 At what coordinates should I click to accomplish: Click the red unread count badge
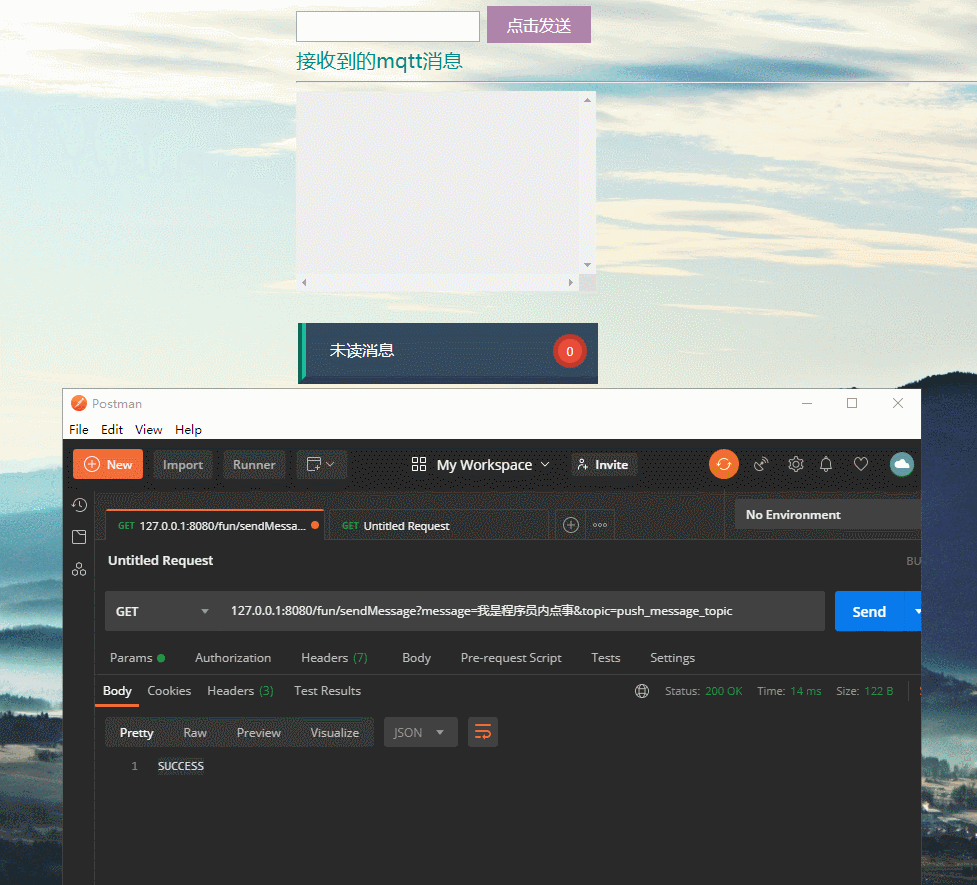tap(570, 351)
